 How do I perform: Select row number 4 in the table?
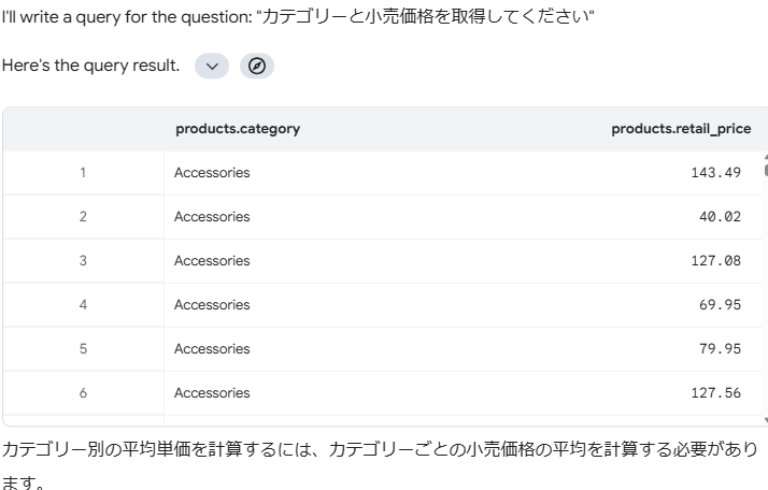tap(83, 305)
